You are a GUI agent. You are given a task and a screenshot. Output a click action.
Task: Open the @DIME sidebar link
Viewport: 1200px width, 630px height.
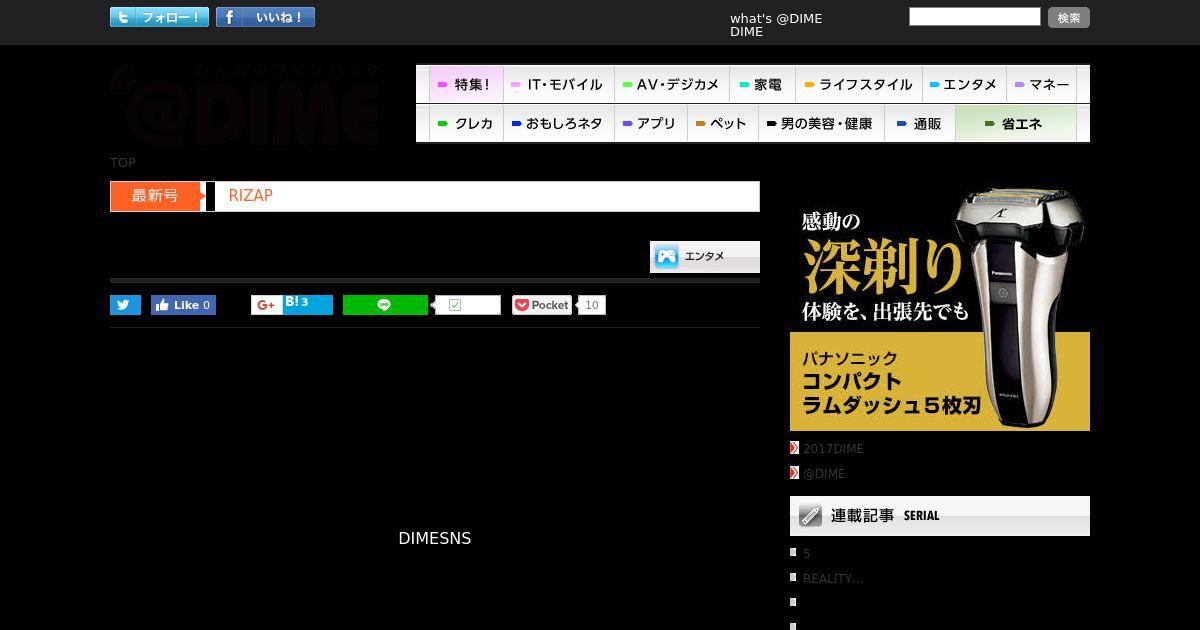(824, 474)
